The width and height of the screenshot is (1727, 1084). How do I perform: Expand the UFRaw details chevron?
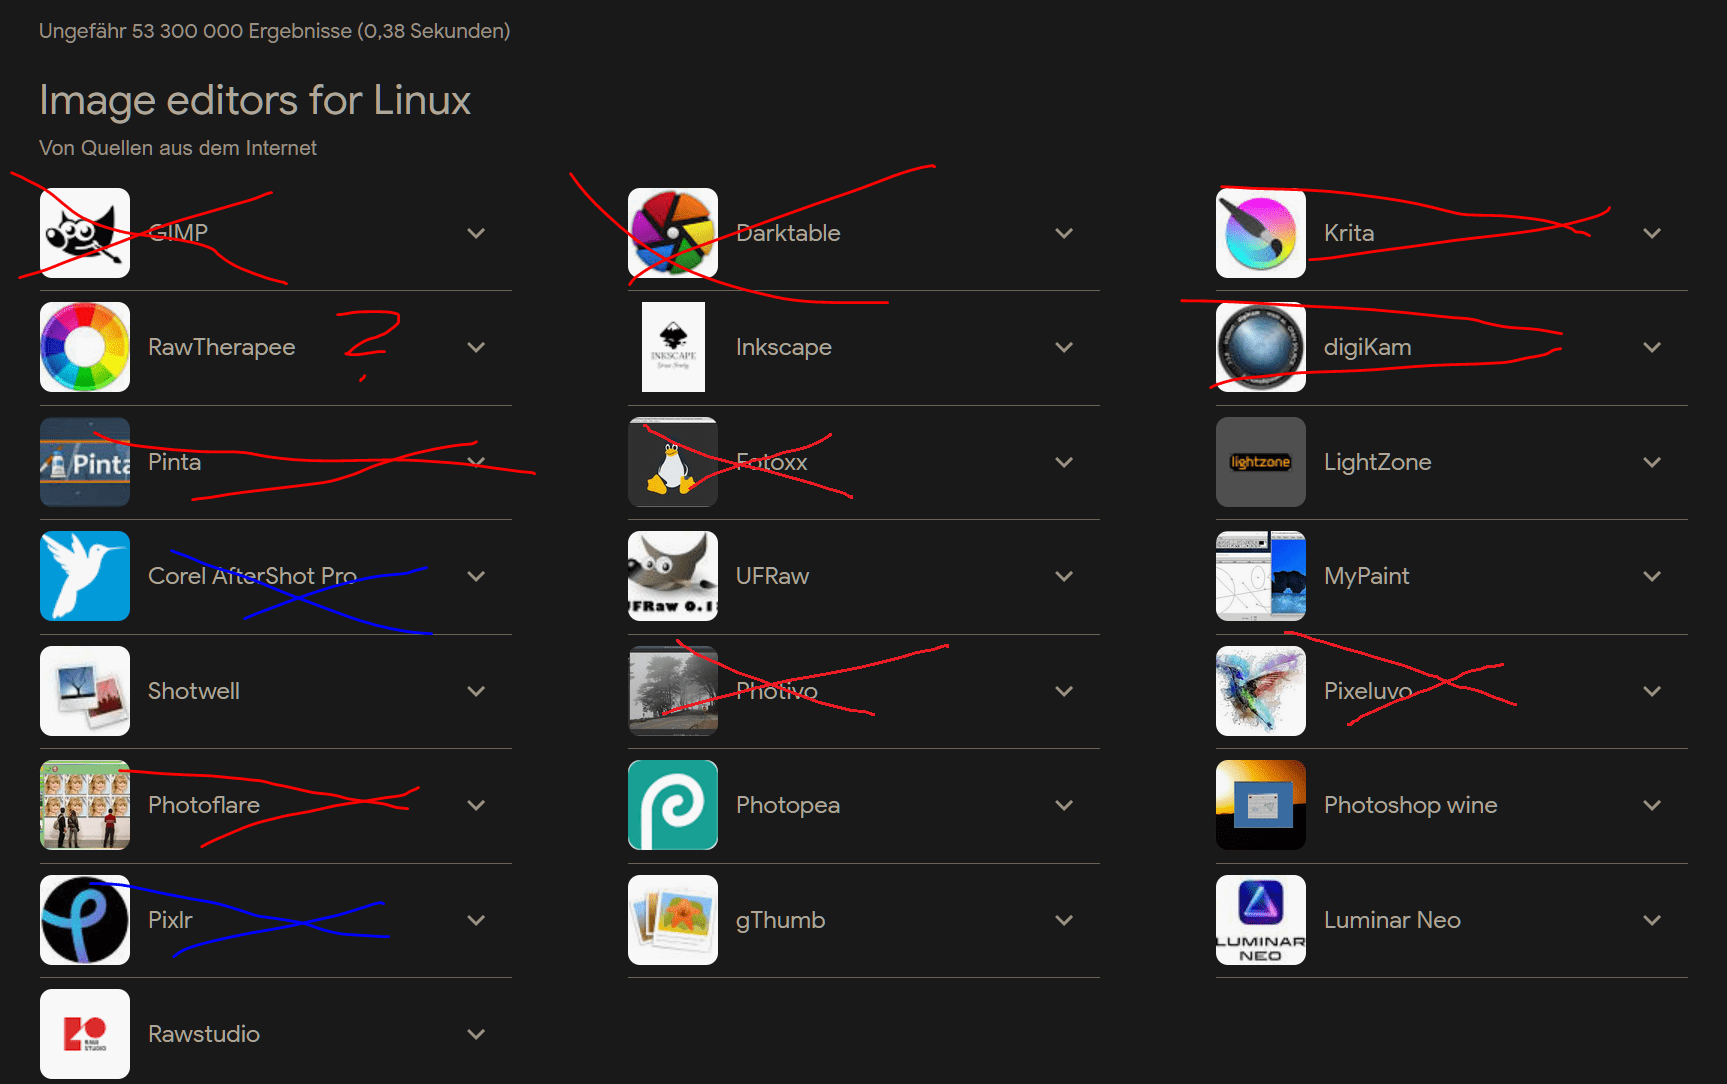(x=1064, y=576)
